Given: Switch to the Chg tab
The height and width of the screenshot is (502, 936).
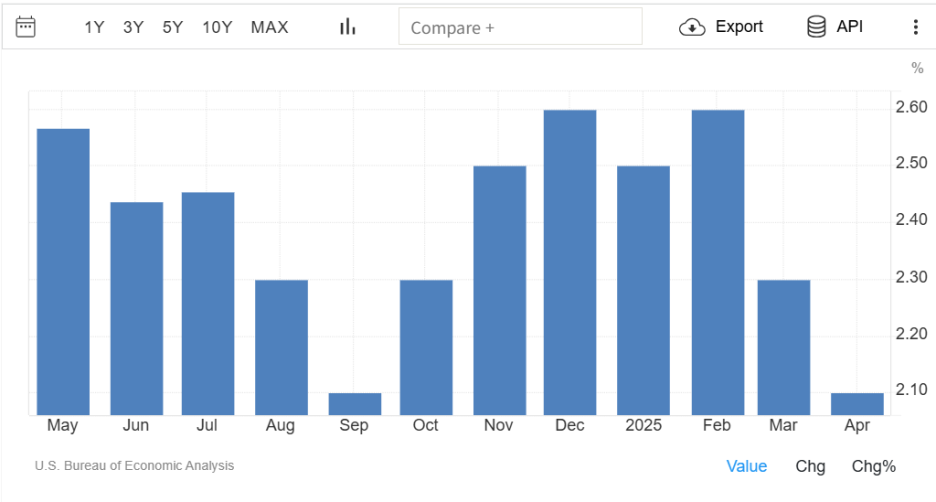Looking at the screenshot, I should [810, 466].
